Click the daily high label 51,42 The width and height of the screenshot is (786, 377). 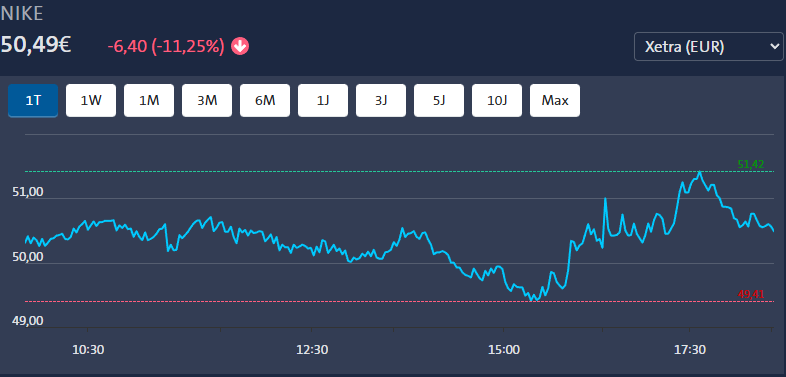751,164
